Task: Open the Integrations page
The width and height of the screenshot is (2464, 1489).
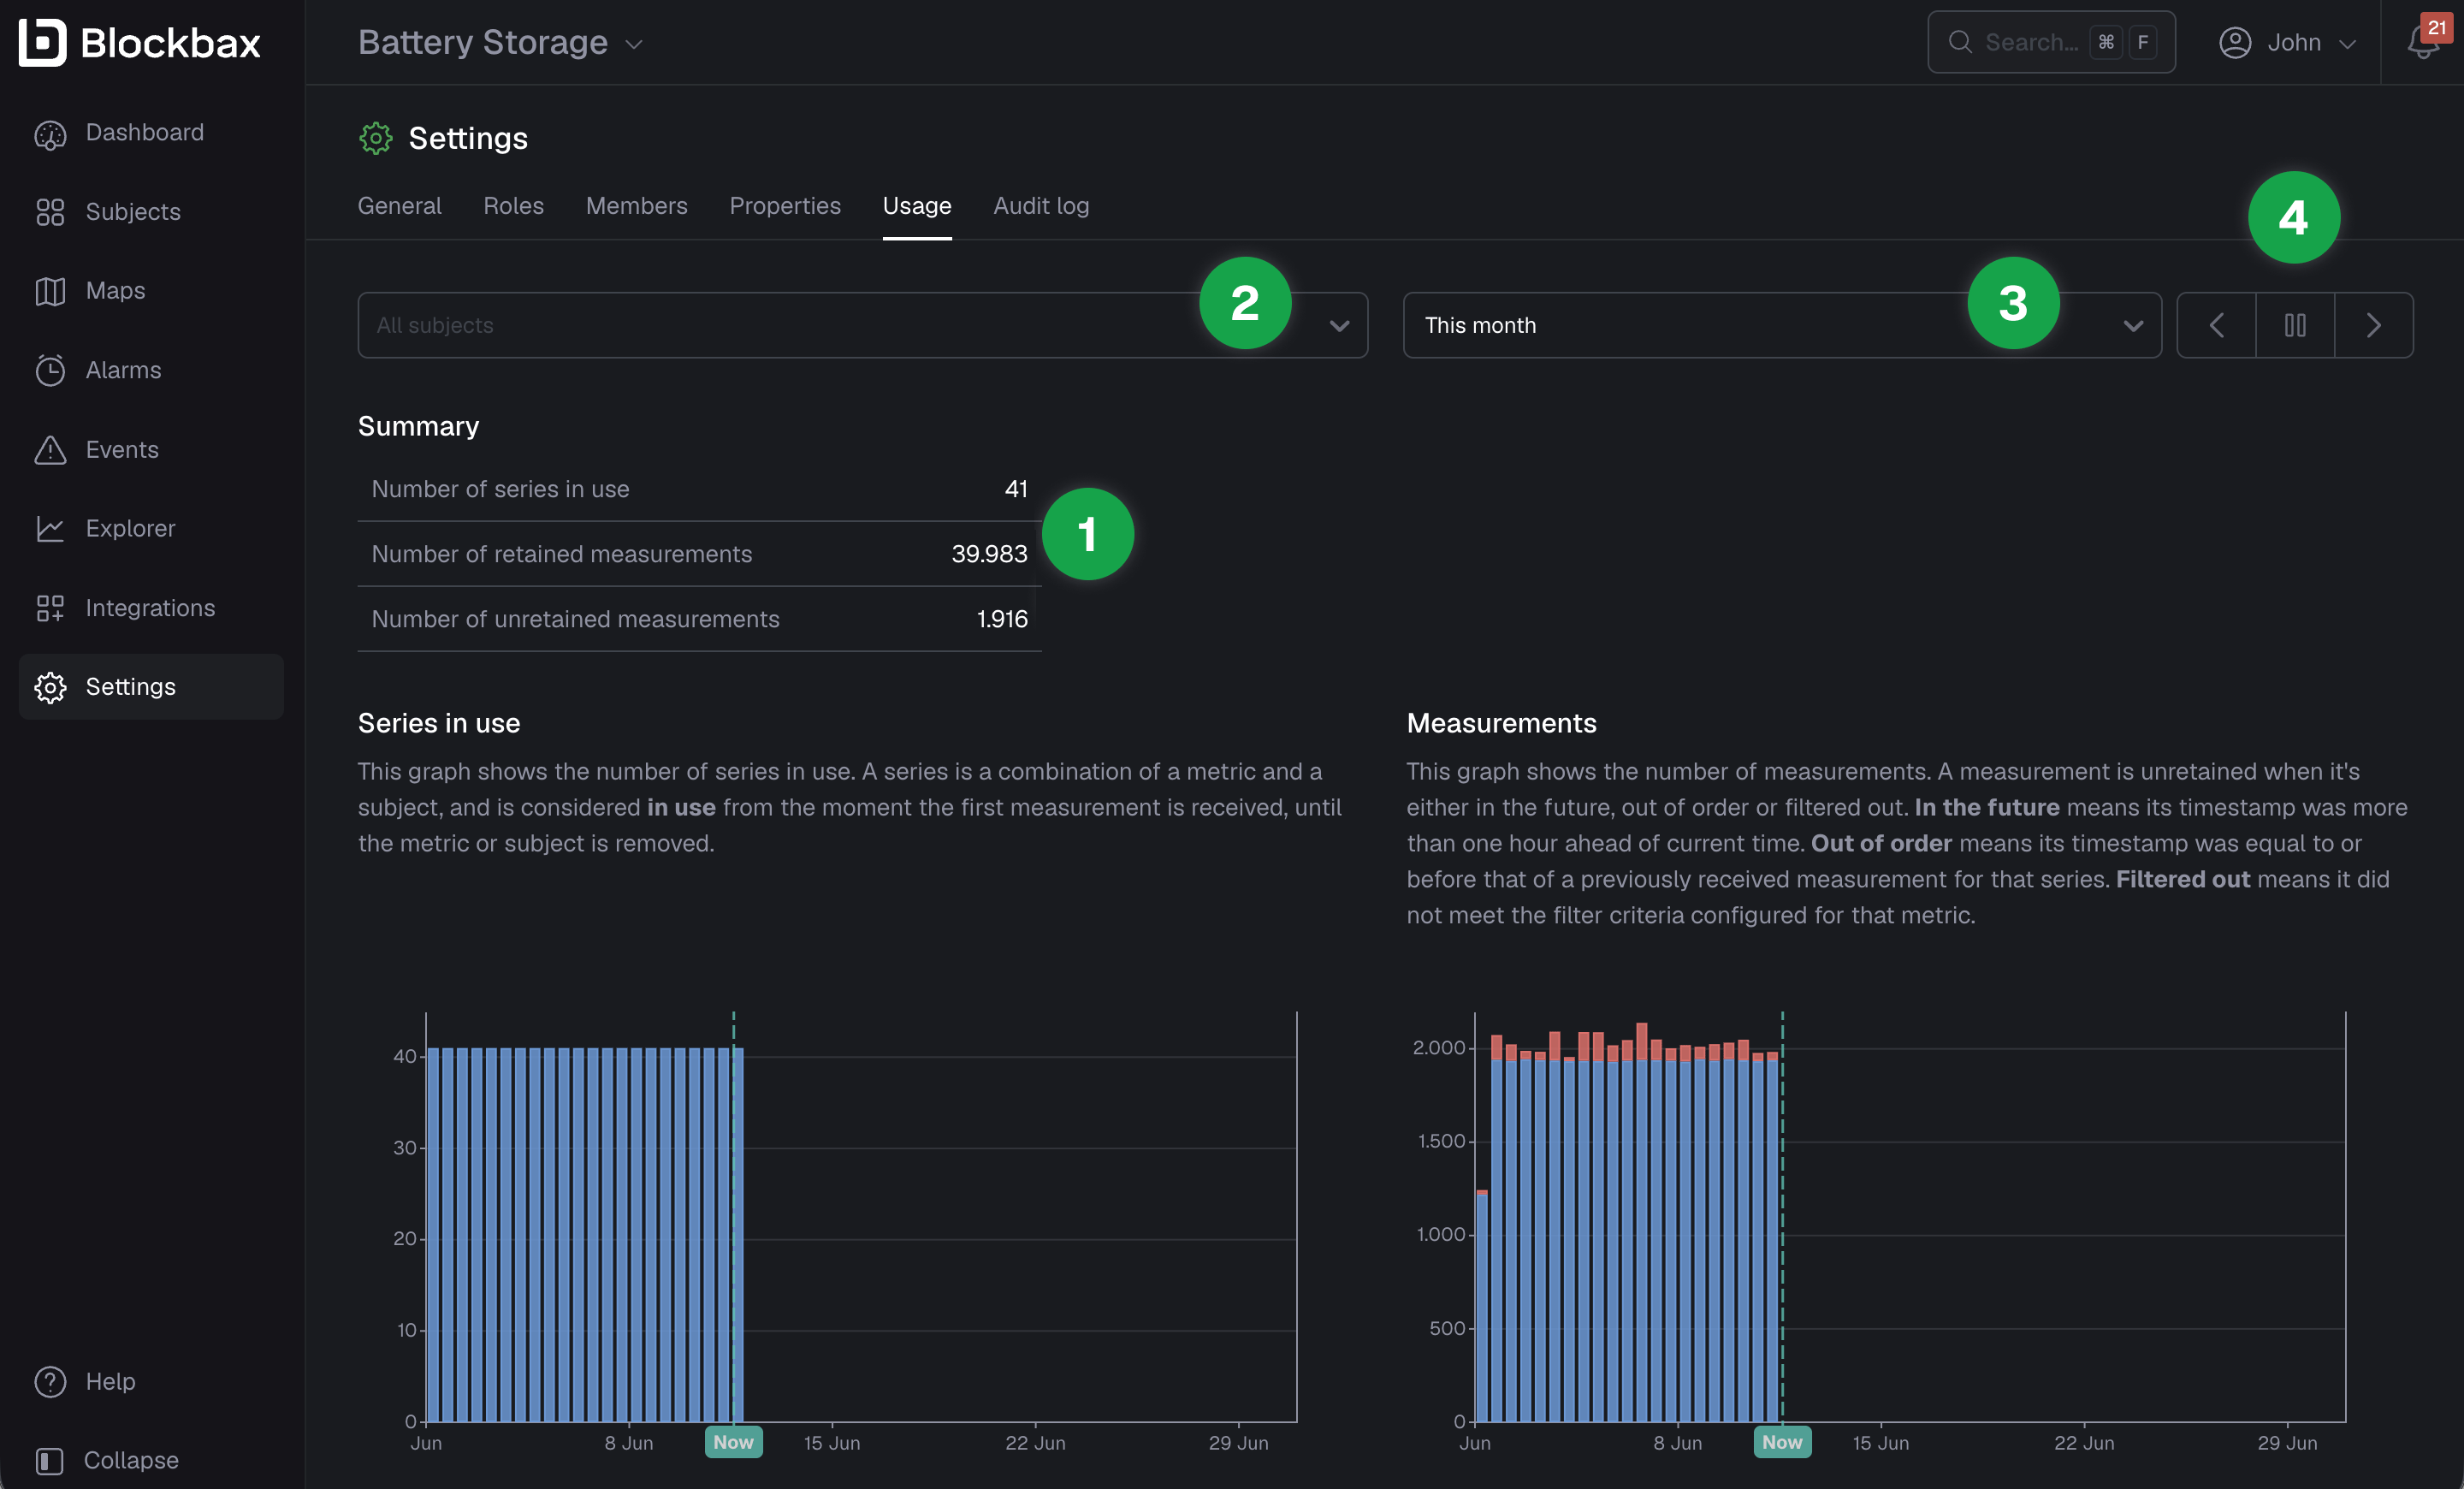Action: point(150,608)
